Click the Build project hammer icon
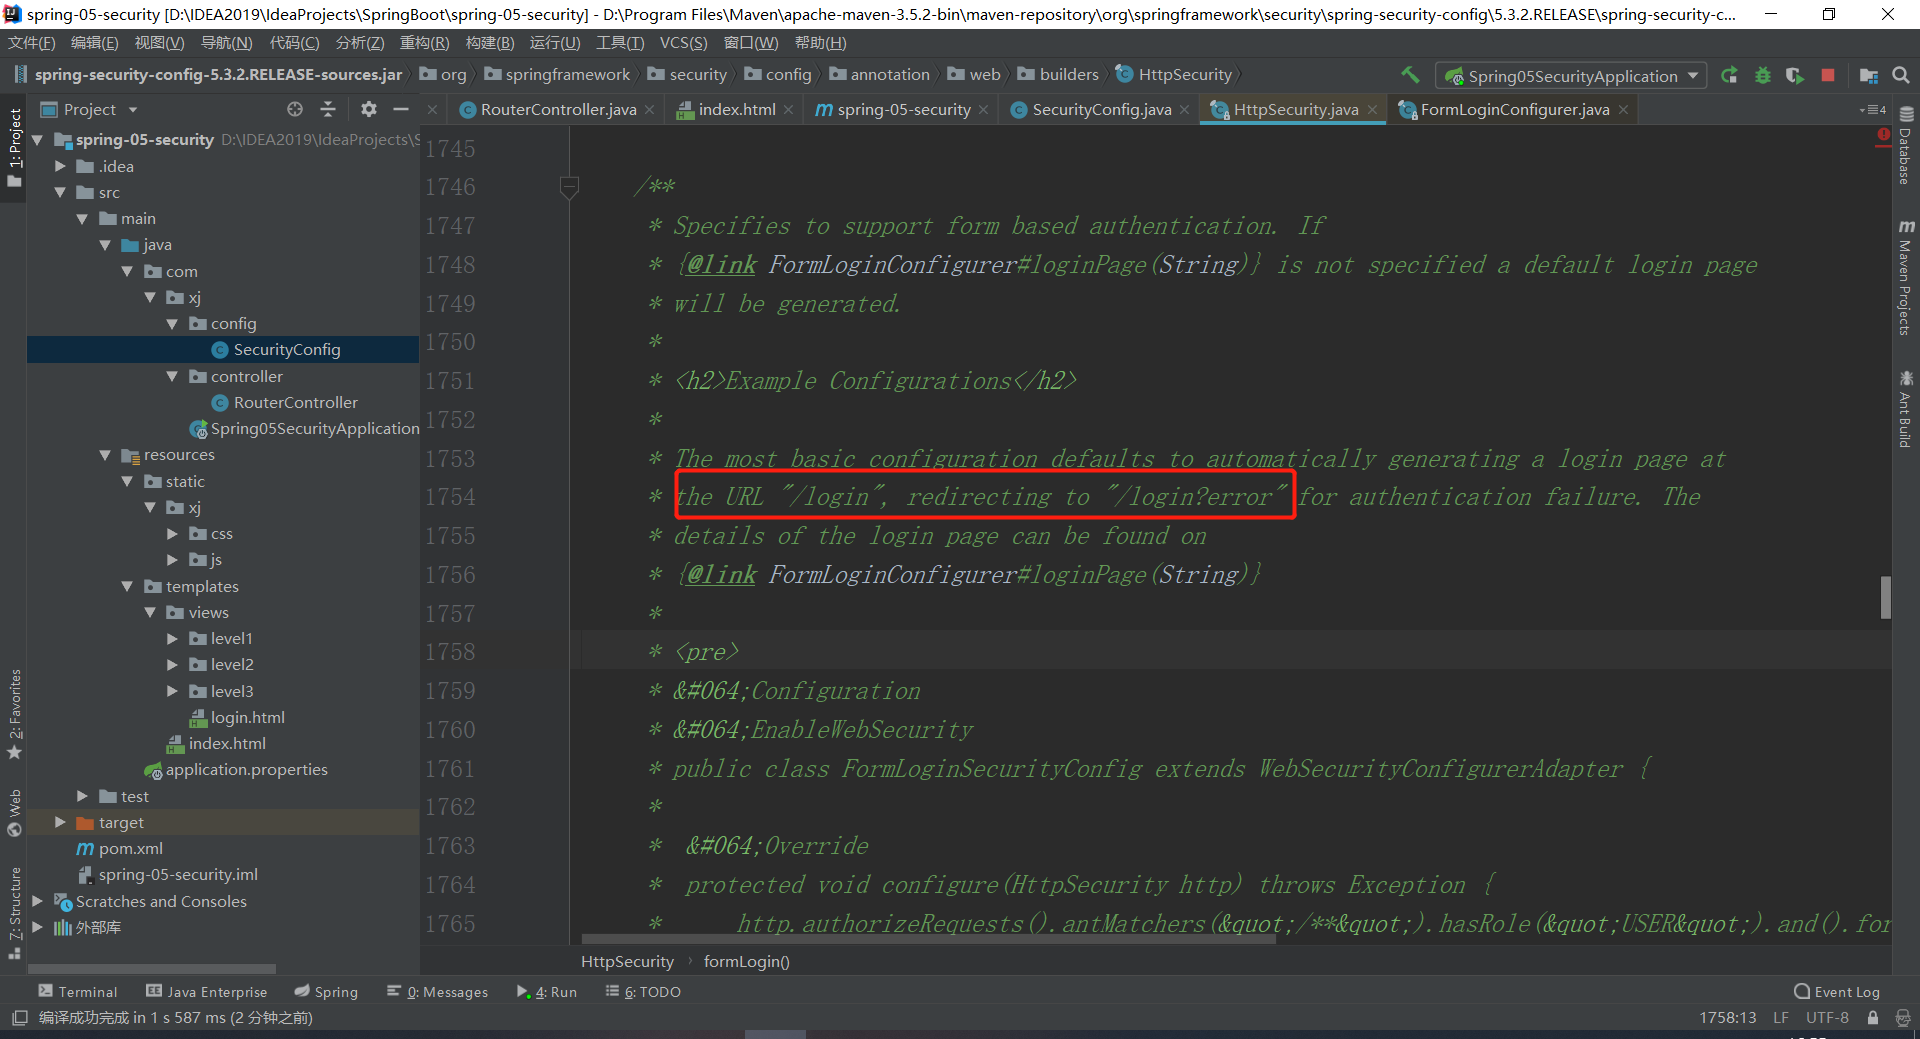 1410,75
